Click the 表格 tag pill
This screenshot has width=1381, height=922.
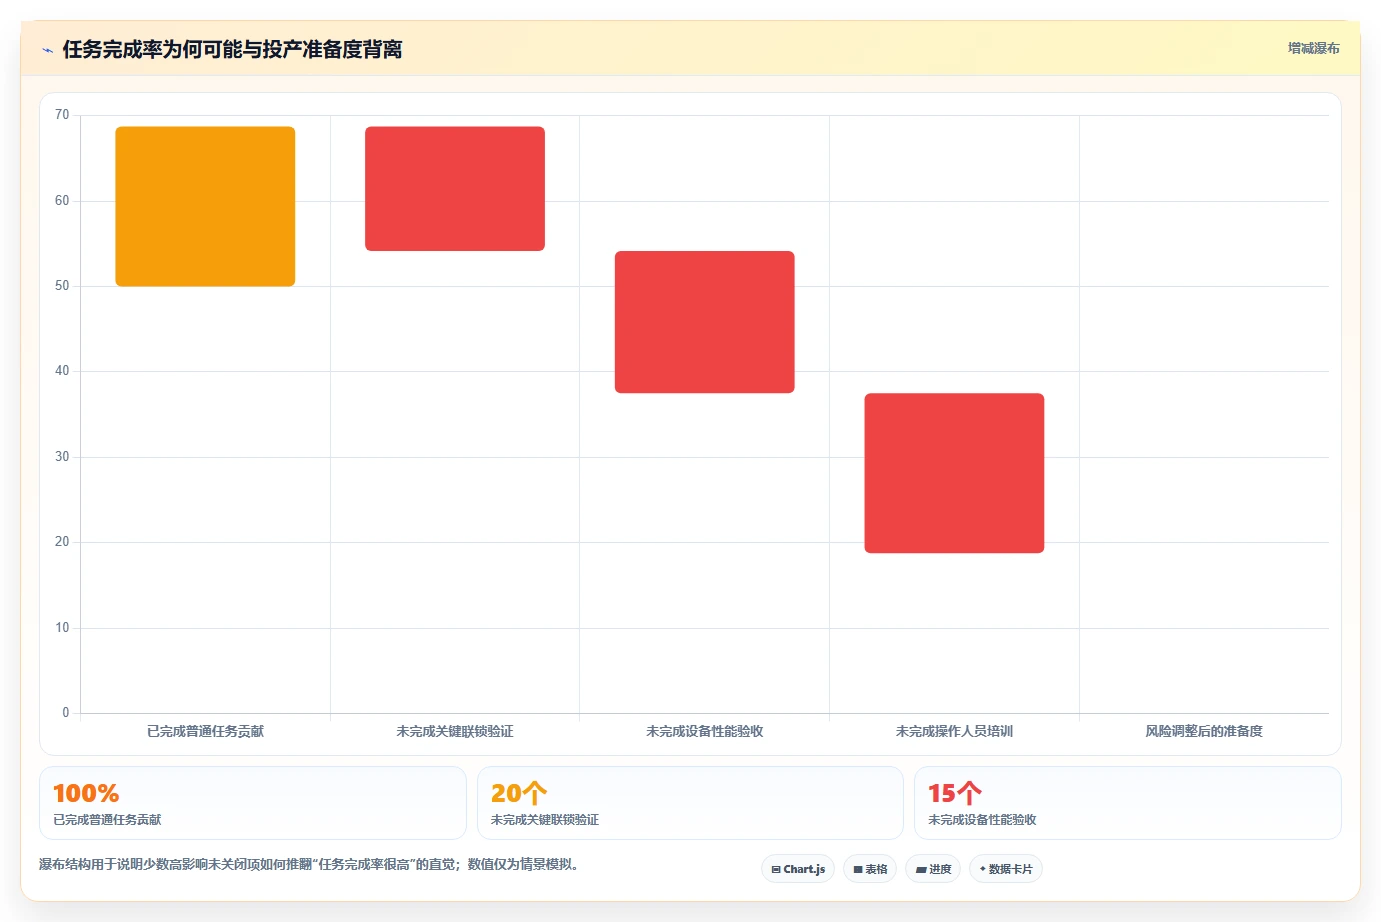click(870, 869)
